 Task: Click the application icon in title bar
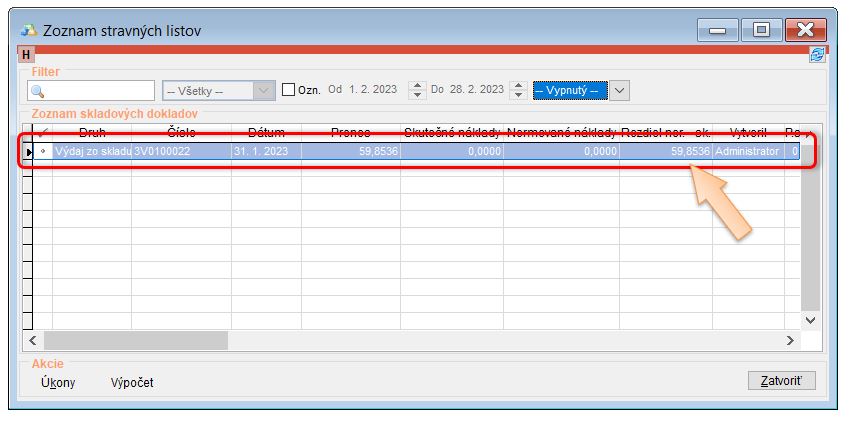(x=28, y=30)
